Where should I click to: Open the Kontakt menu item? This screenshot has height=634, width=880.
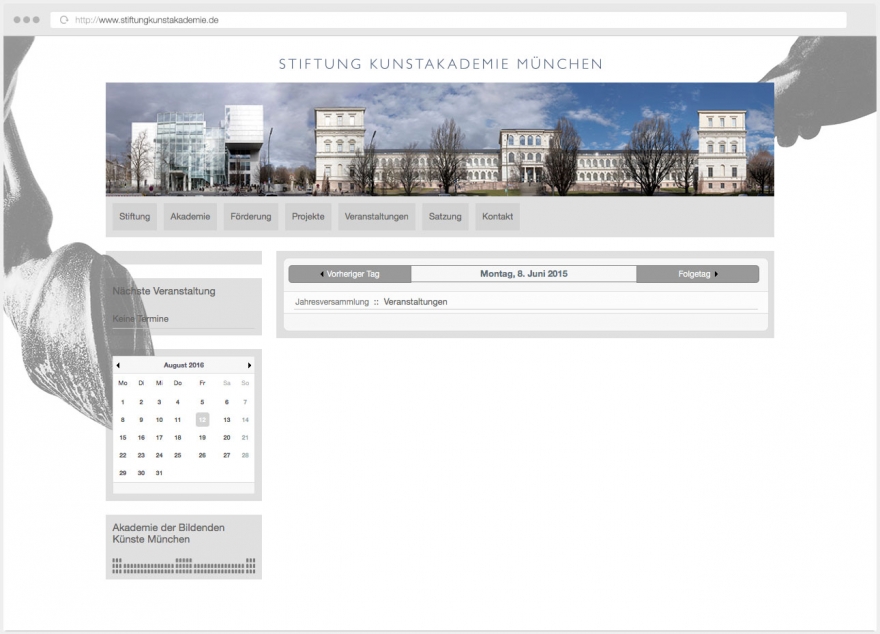(x=497, y=217)
